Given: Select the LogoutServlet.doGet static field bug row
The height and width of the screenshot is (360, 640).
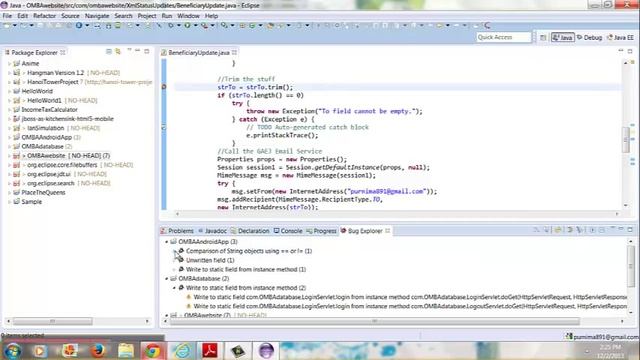Looking at the screenshot, I should click(x=410, y=307).
